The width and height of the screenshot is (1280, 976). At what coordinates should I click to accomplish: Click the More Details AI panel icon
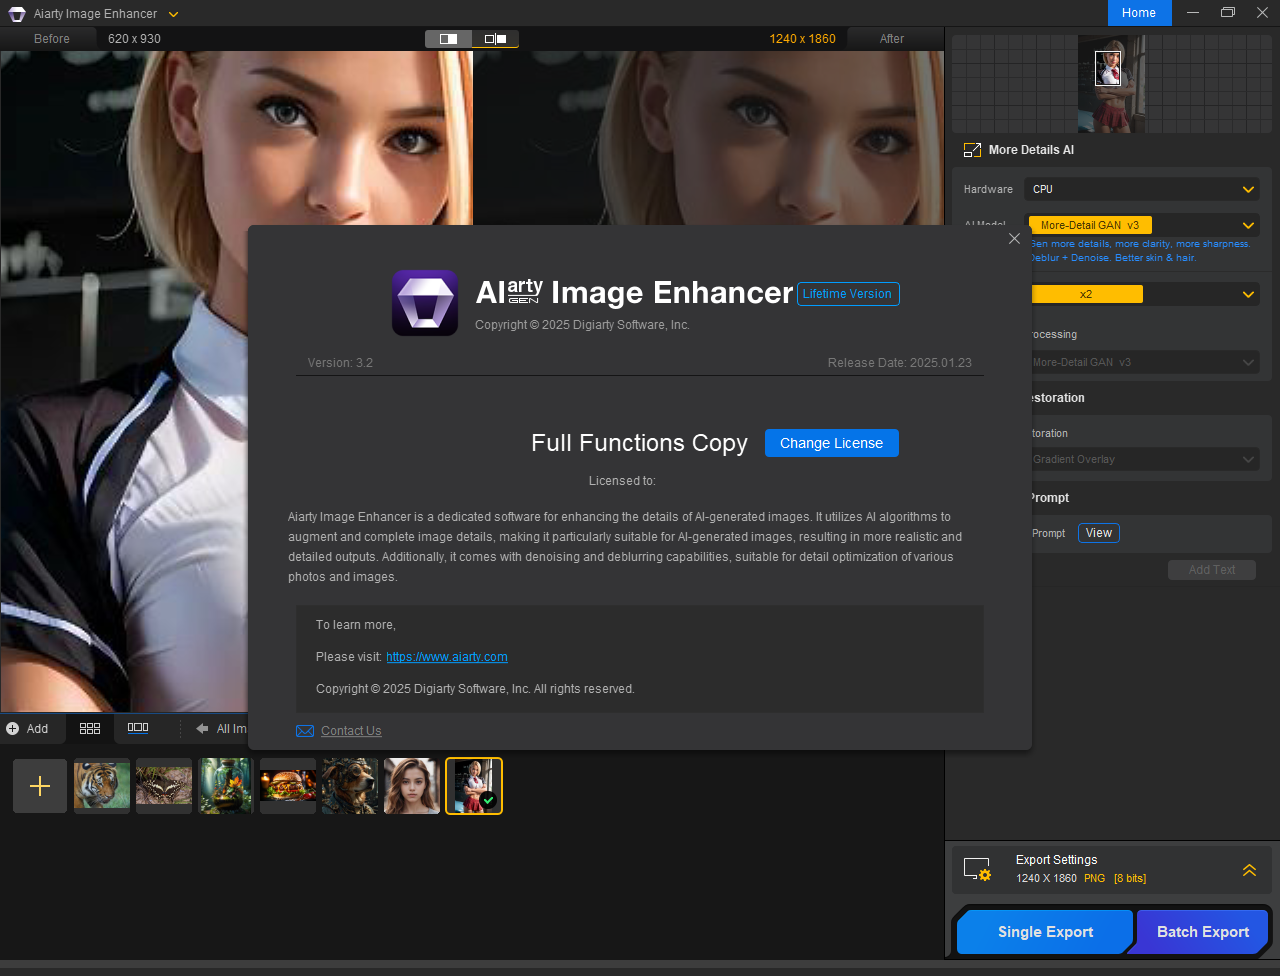click(972, 150)
